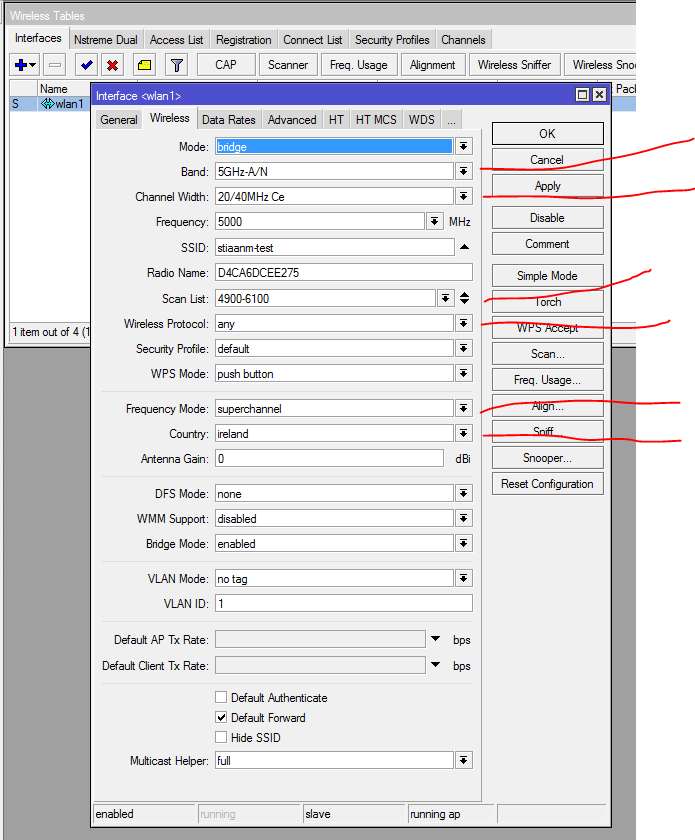
Task: Open the Security Profiles tab
Action: pyautogui.click(x=392, y=40)
